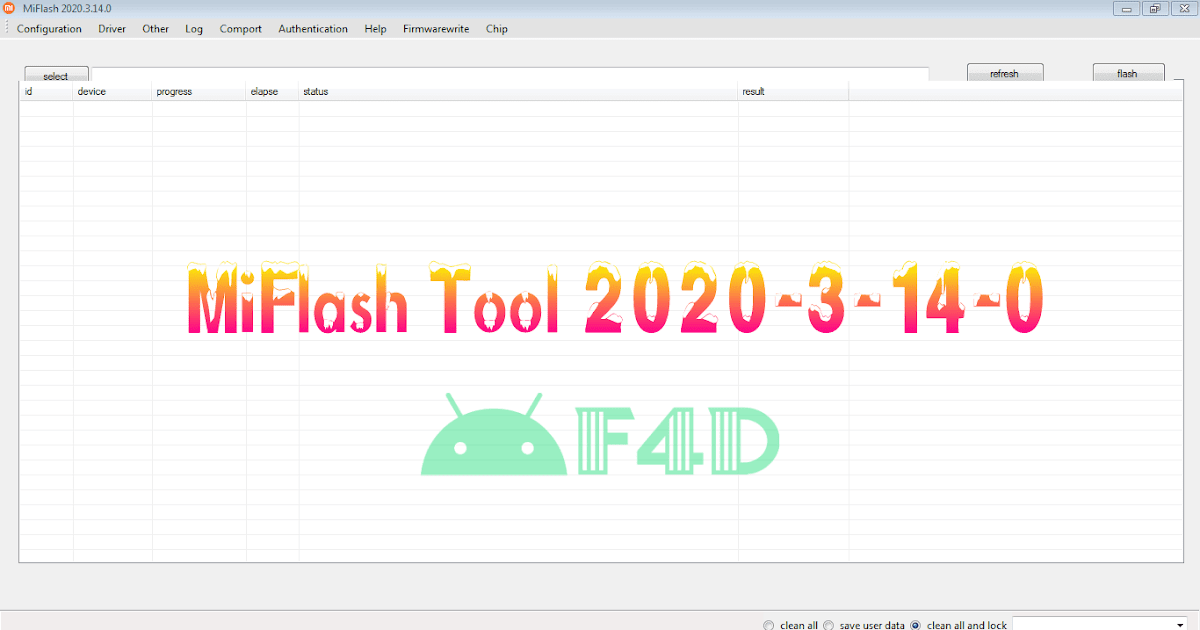Open the Firmwarewrite menu
Viewport: 1200px width, 630px height.
pyautogui.click(x=435, y=29)
